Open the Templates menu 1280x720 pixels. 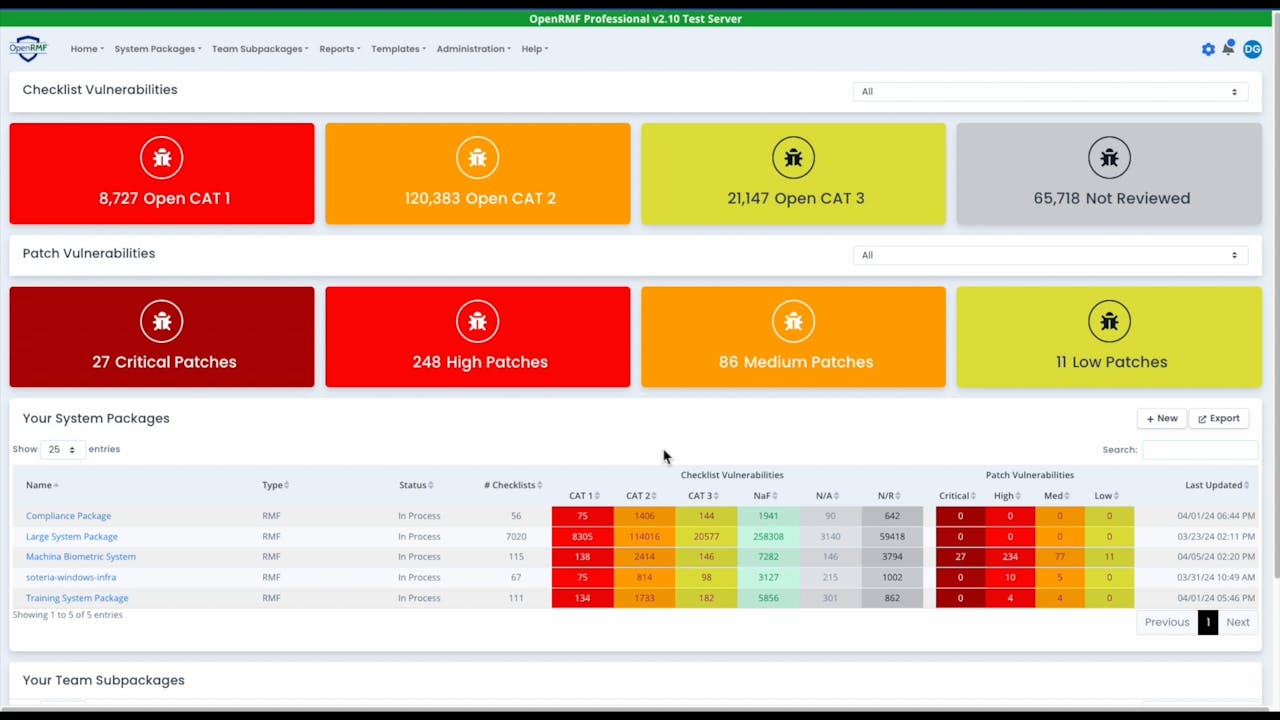click(398, 48)
